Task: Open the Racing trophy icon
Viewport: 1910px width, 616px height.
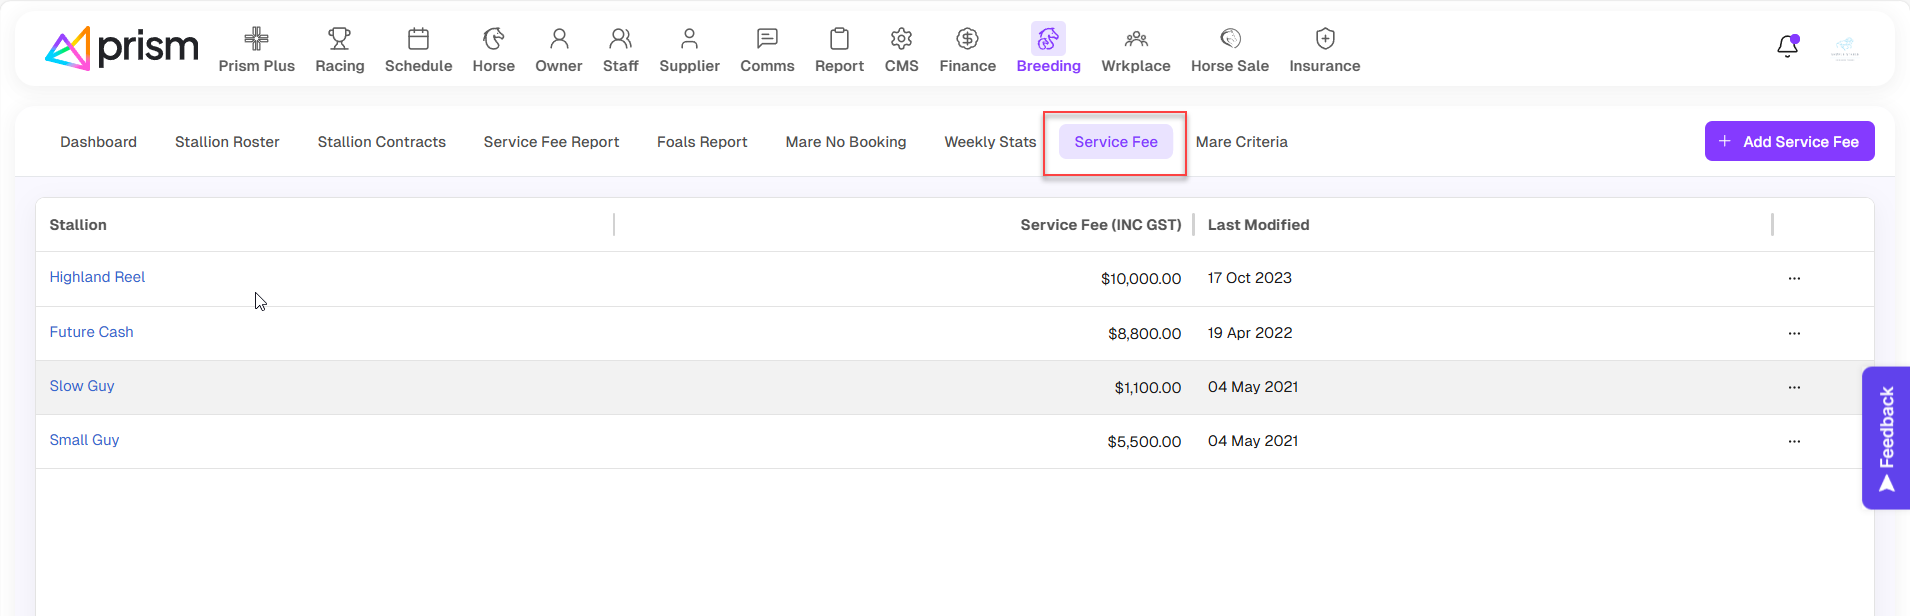Action: pos(339,39)
